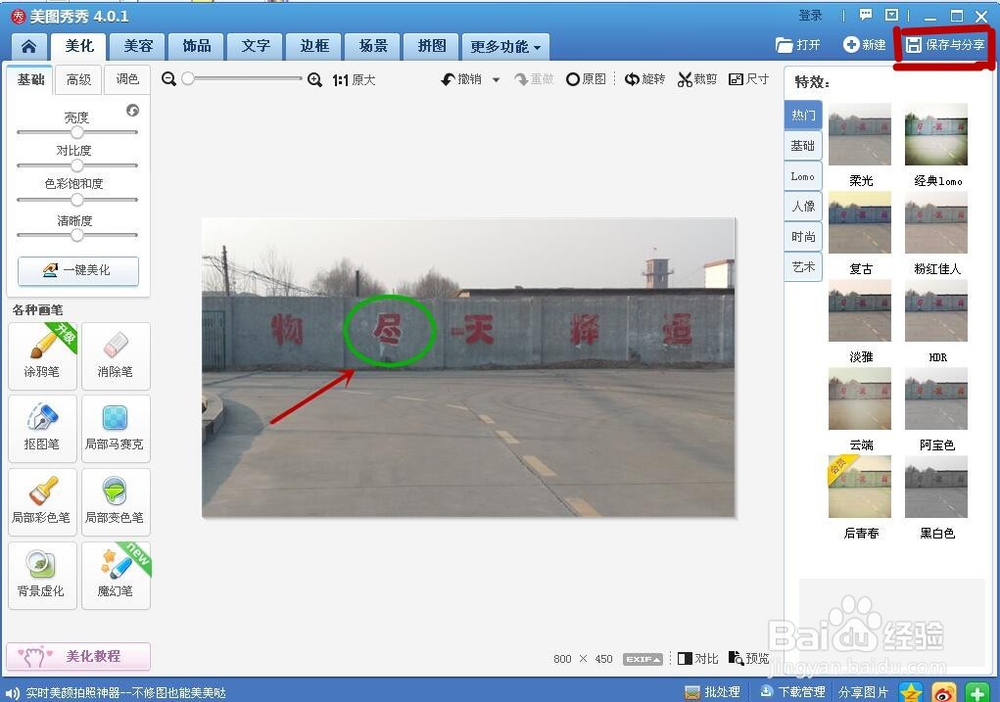Screen dimensions: 1000x702
Task: Click 一键美化 one-click beautify button
Action: (x=78, y=270)
